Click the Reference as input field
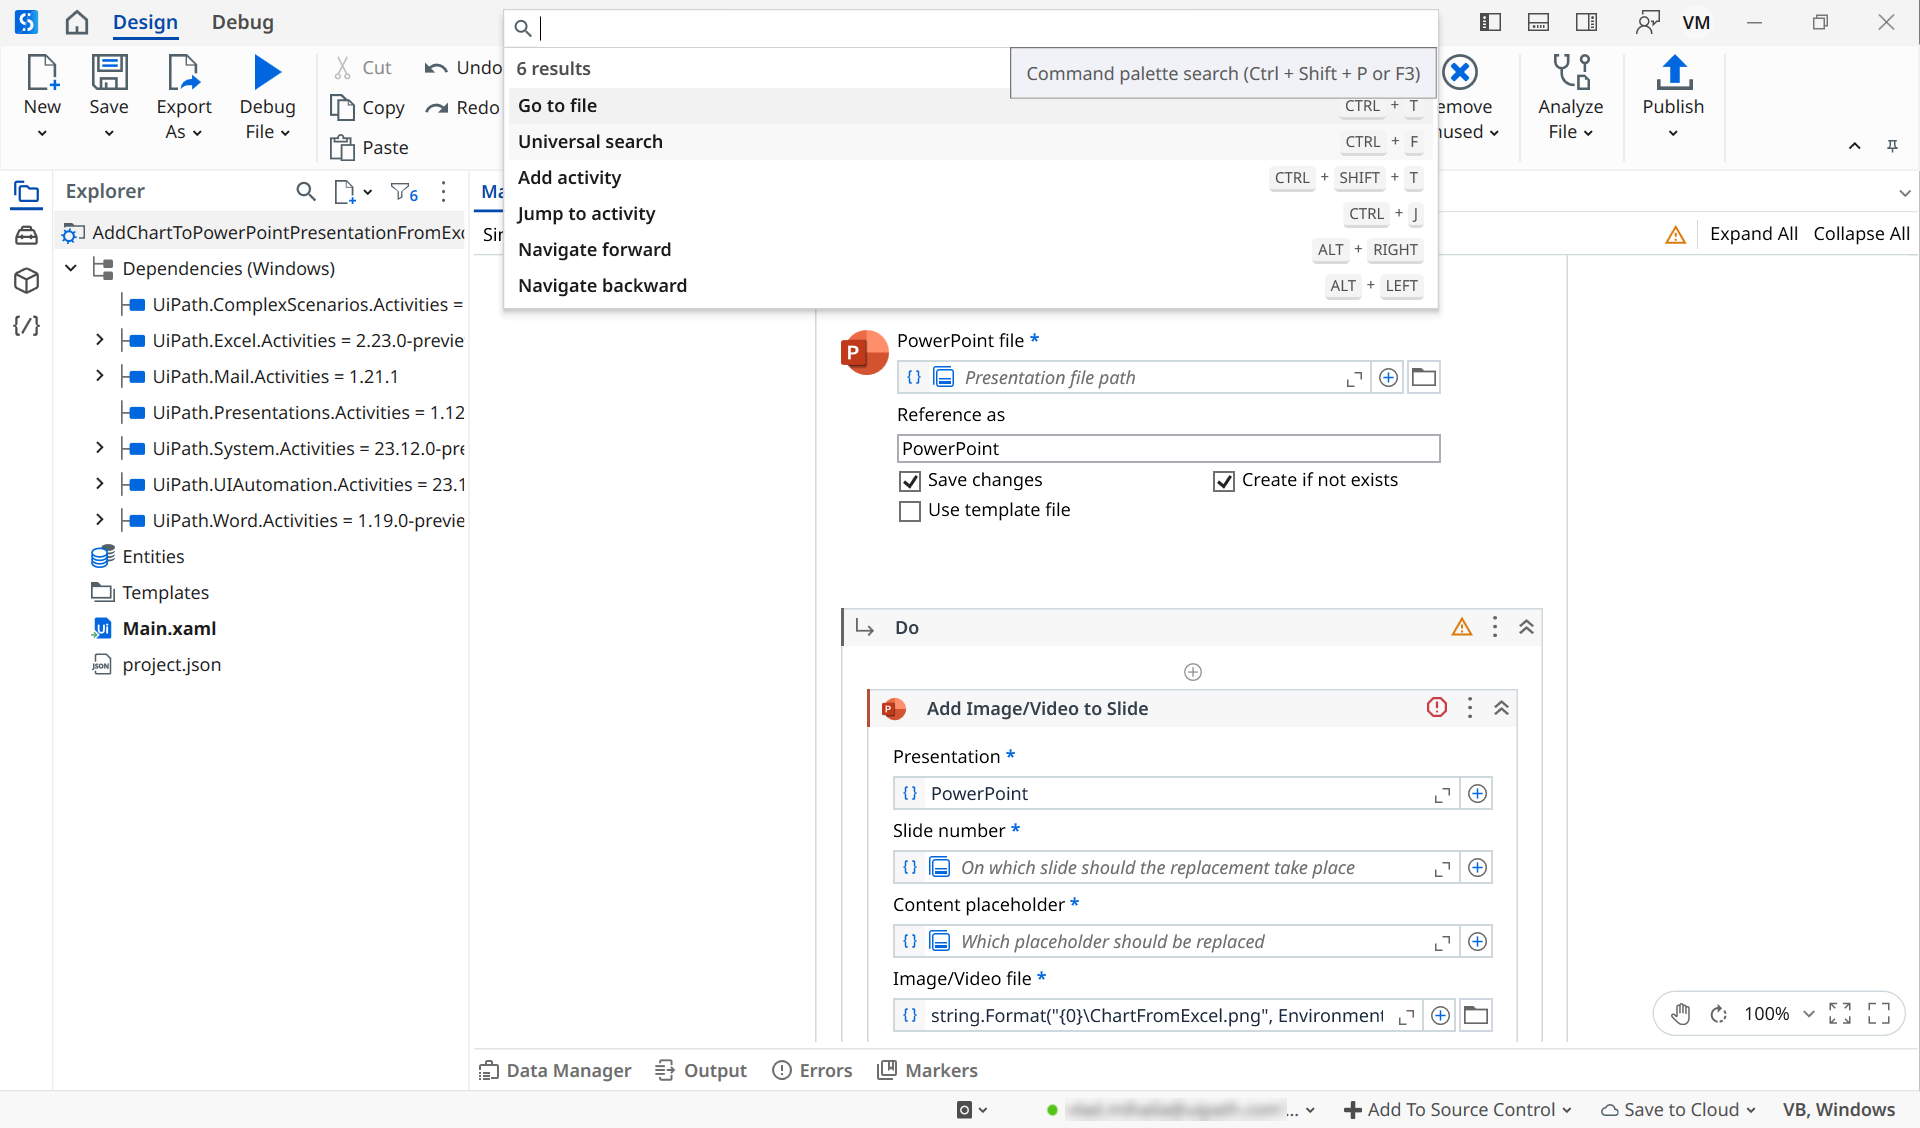 point(1168,448)
